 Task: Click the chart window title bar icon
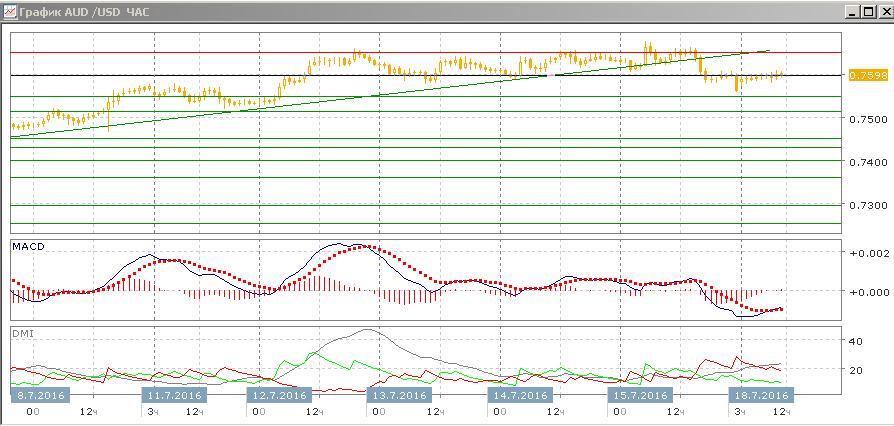(10, 11)
